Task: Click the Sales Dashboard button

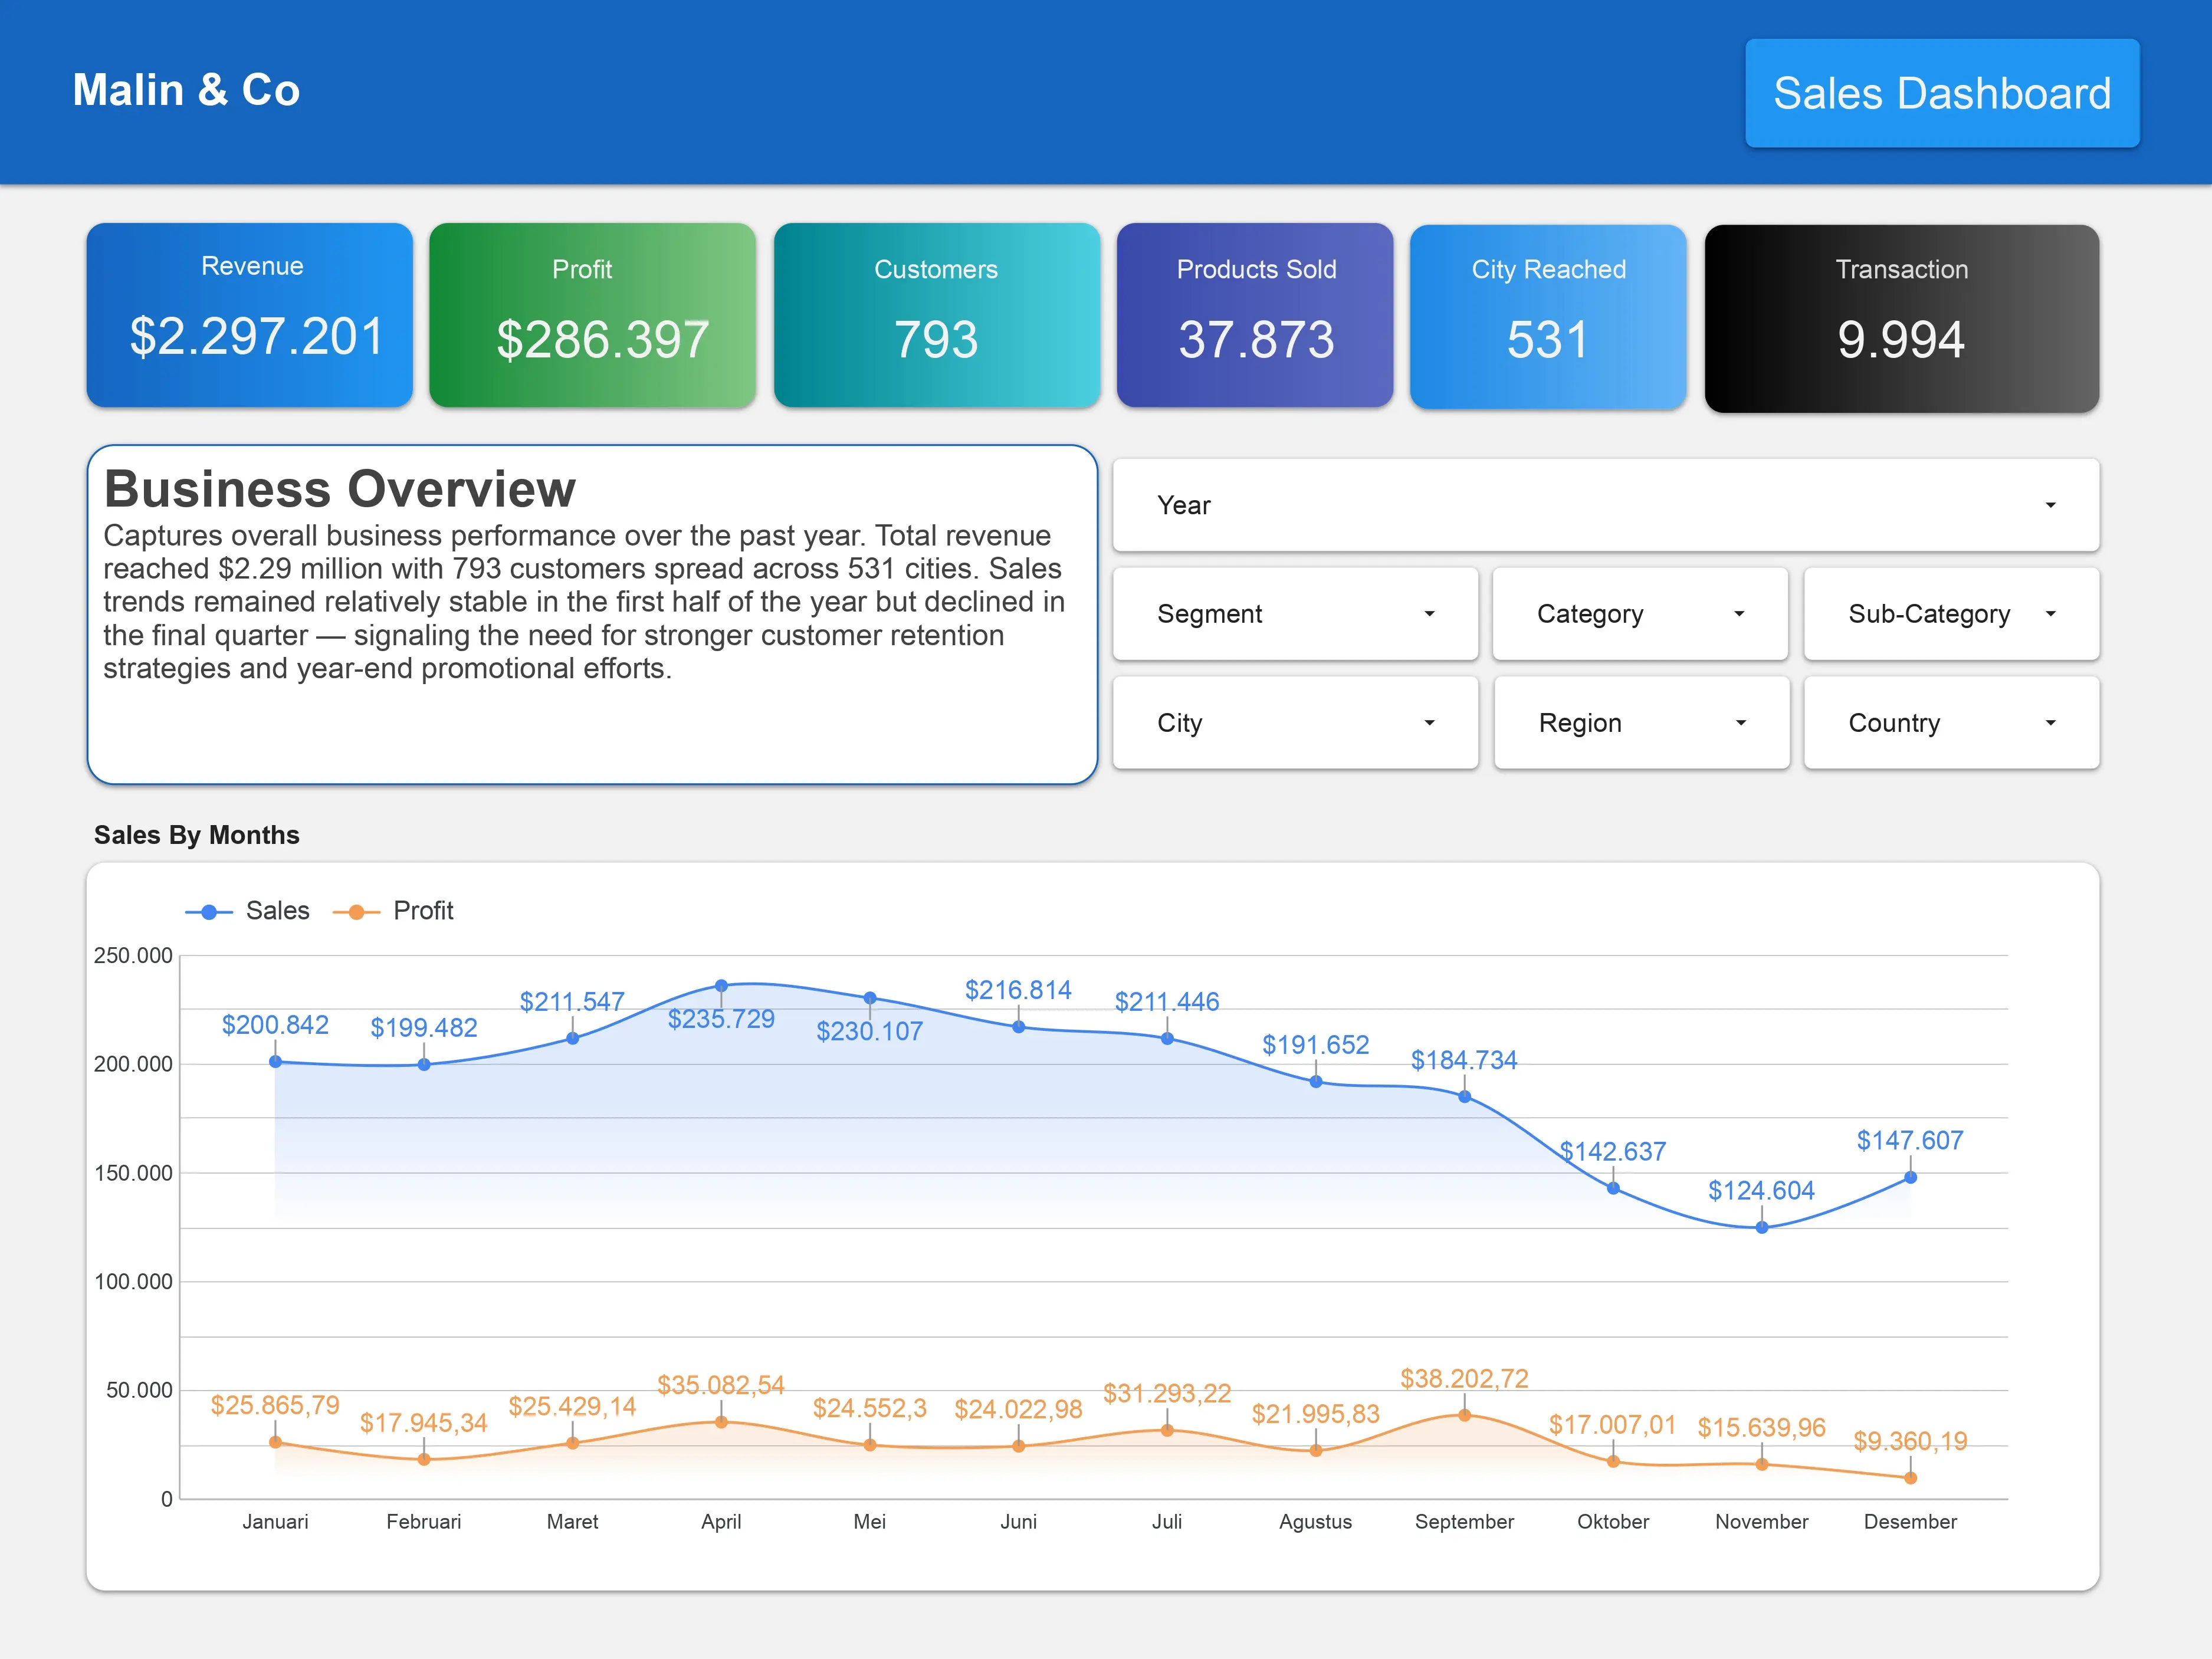Action: pyautogui.click(x=1941, y=93)
